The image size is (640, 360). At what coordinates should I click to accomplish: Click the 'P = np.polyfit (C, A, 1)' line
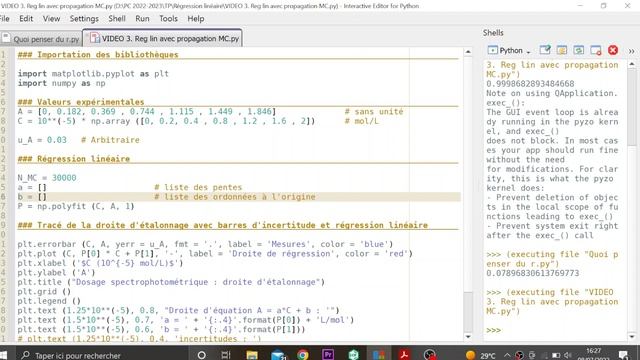[76, 206]
